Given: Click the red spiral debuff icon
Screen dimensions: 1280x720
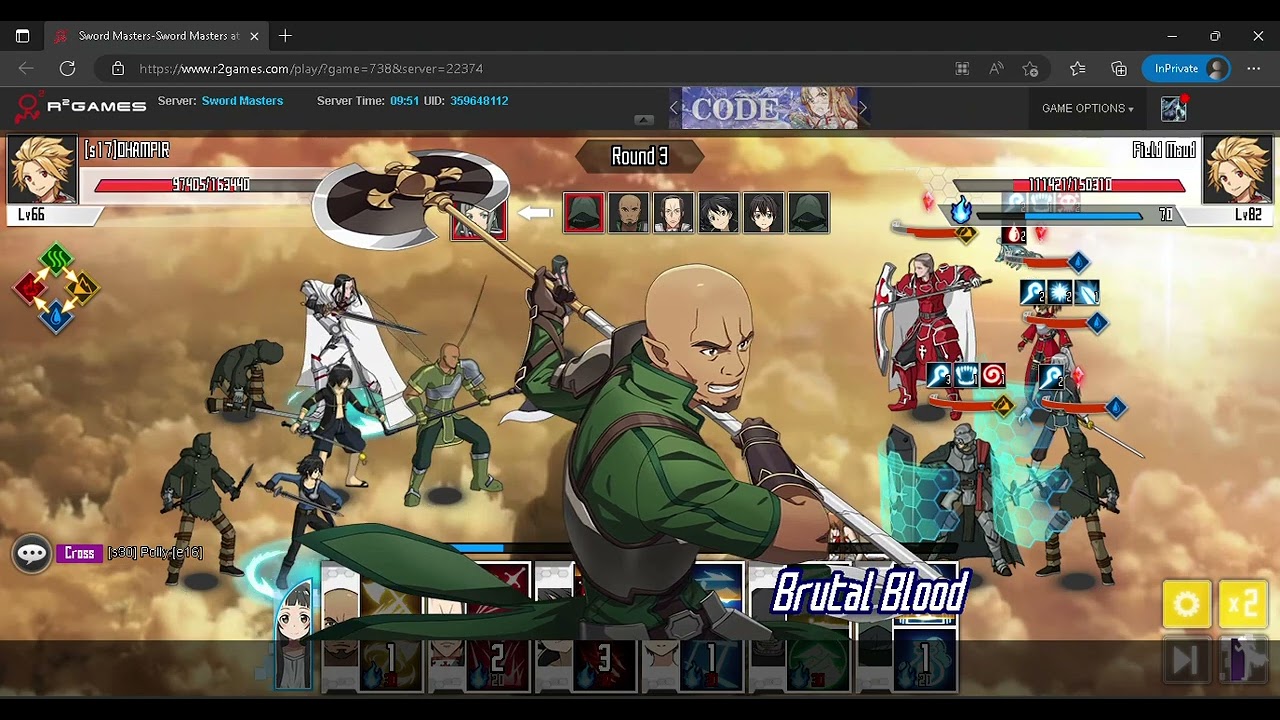Looking at the screenshot, I should pyautogui.click(x=993, y=376).
